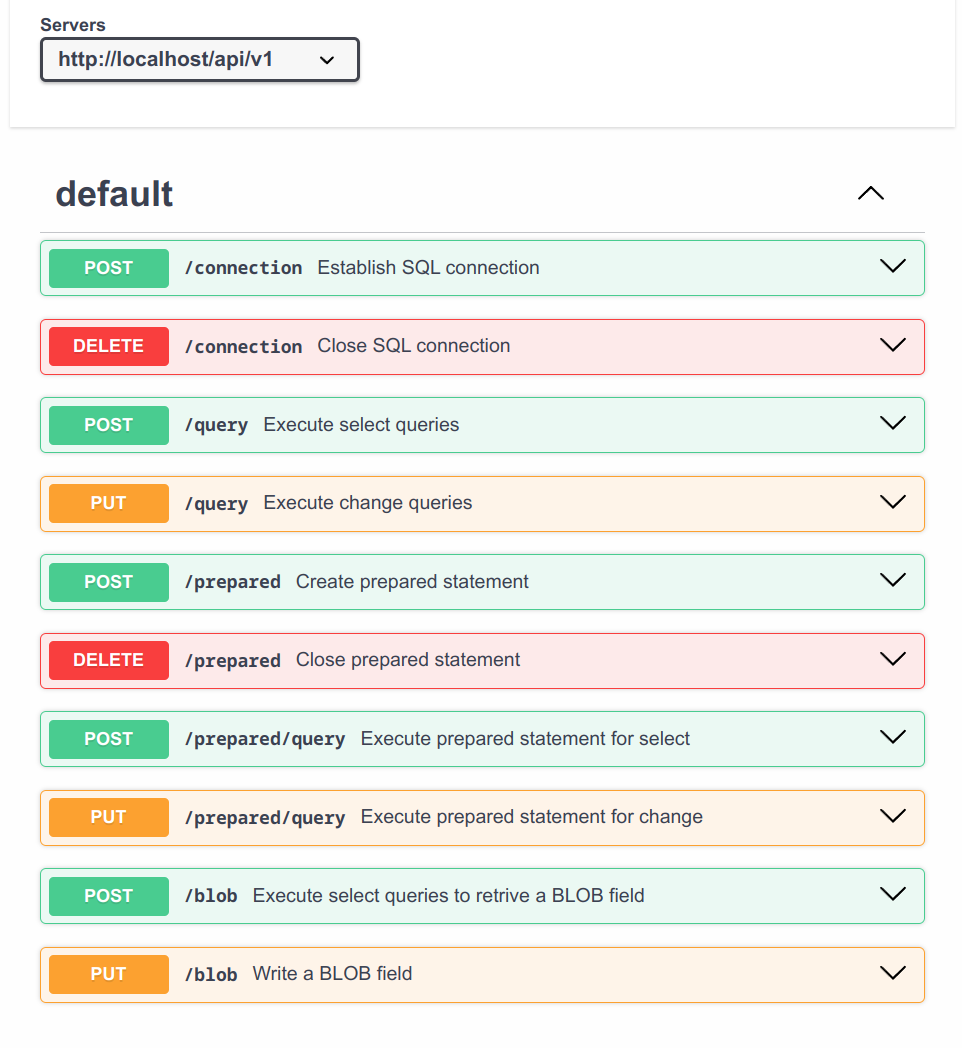Collapse the default API section
Image resolution: width=962 pixels, height=1048 pixels.
coord(870,193)
